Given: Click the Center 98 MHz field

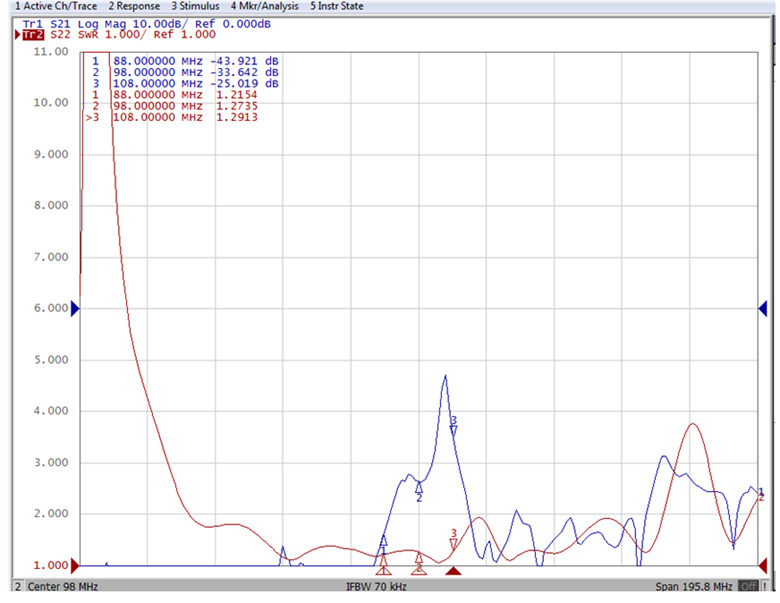Looking at the screenshot, I should click(60, 586).
